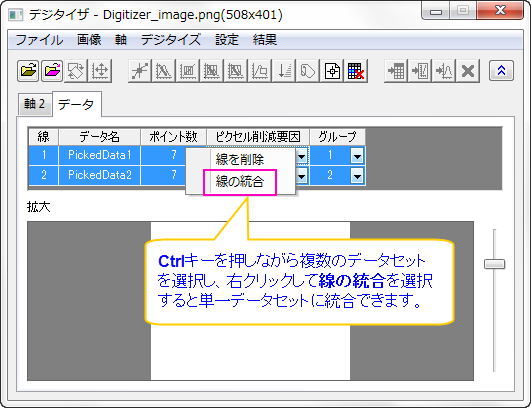
Task: Switch to the 軸 2 tab
Action: click(35, 104)
